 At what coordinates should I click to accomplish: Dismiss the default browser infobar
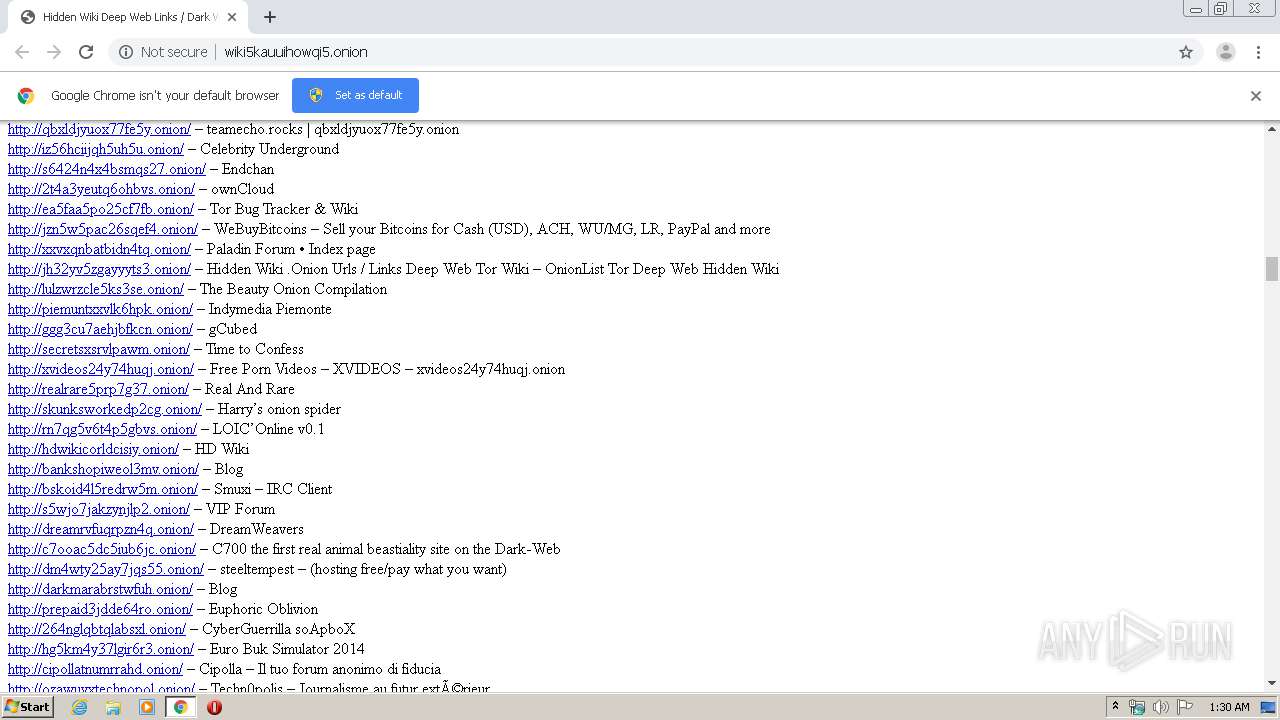click(1256, 96)
